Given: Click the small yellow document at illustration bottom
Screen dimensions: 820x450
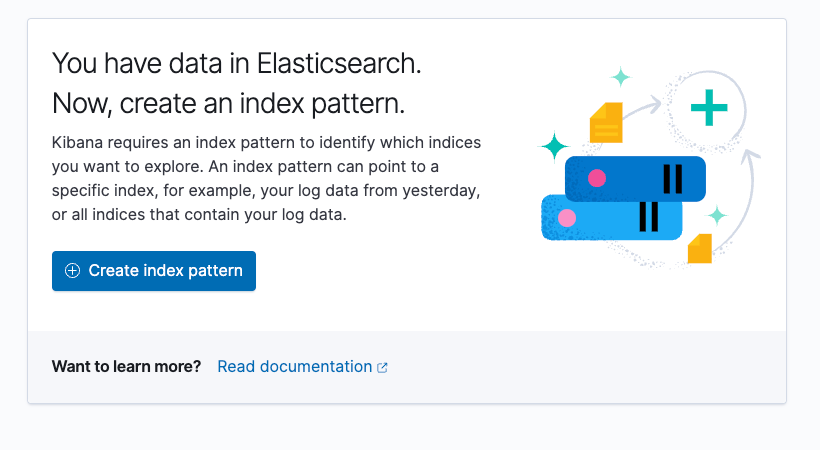Looking at the screenshot, I should click(x=700, y=248).
